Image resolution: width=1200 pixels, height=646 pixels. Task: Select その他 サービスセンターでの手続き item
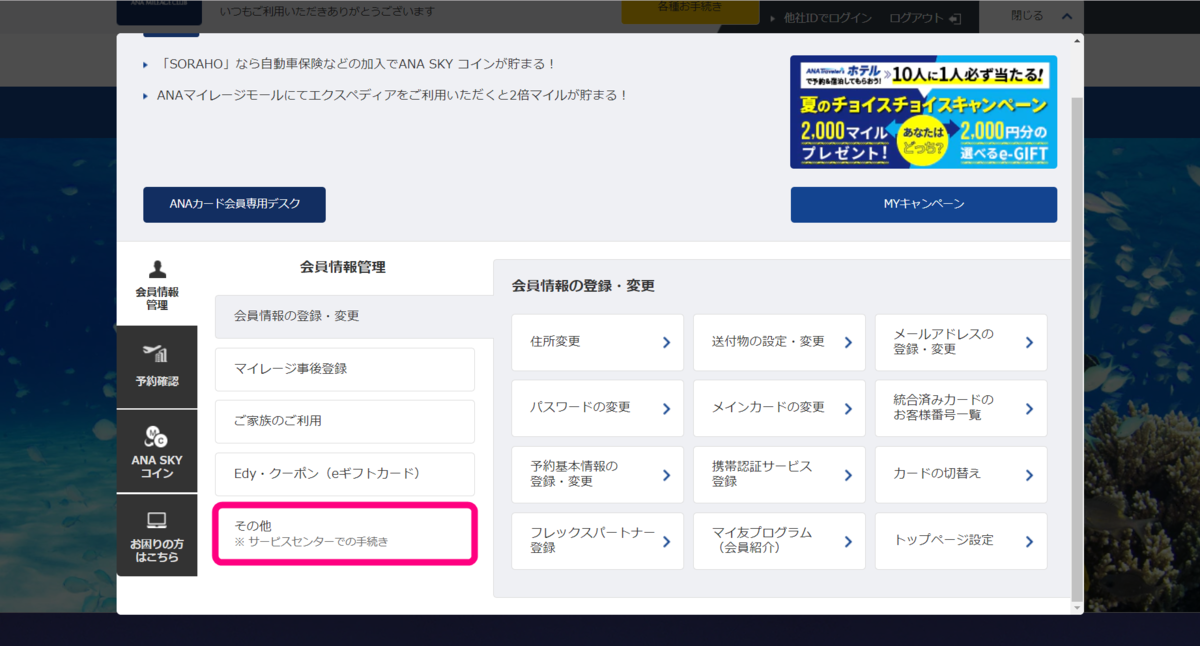click(345, 534)
